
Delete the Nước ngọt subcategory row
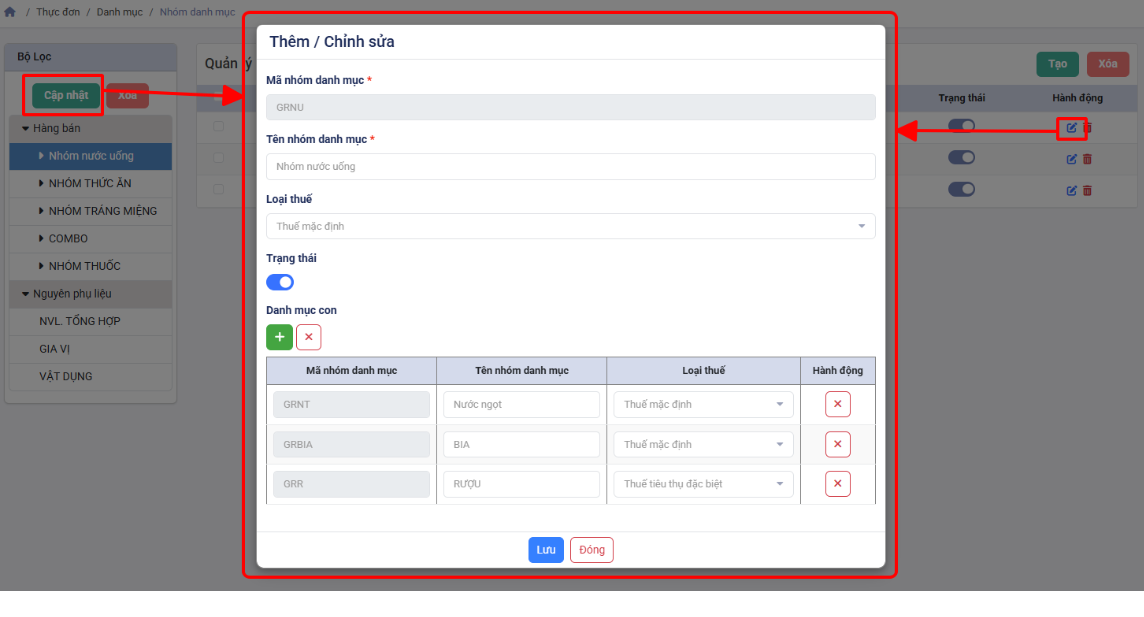pos(837,404)
